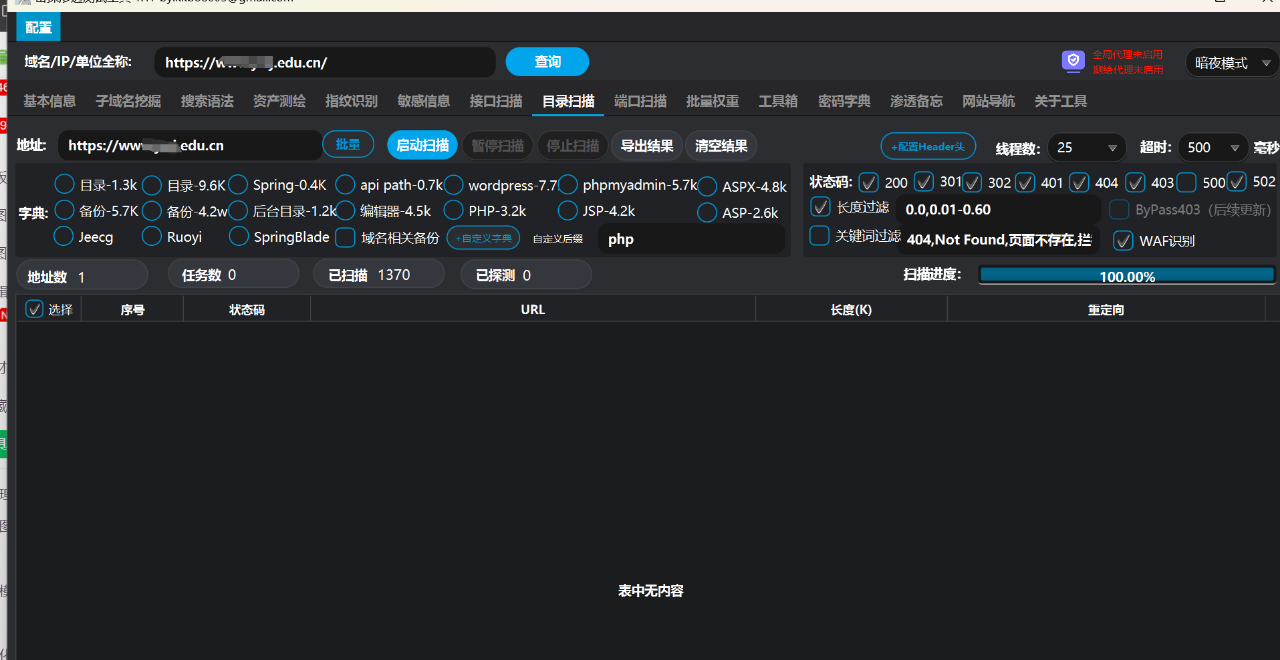Click the 自定义后缀 field containing php
The height and width of the screenshot is (660, 1280).
pyautogui.click(x=691, y=239)
